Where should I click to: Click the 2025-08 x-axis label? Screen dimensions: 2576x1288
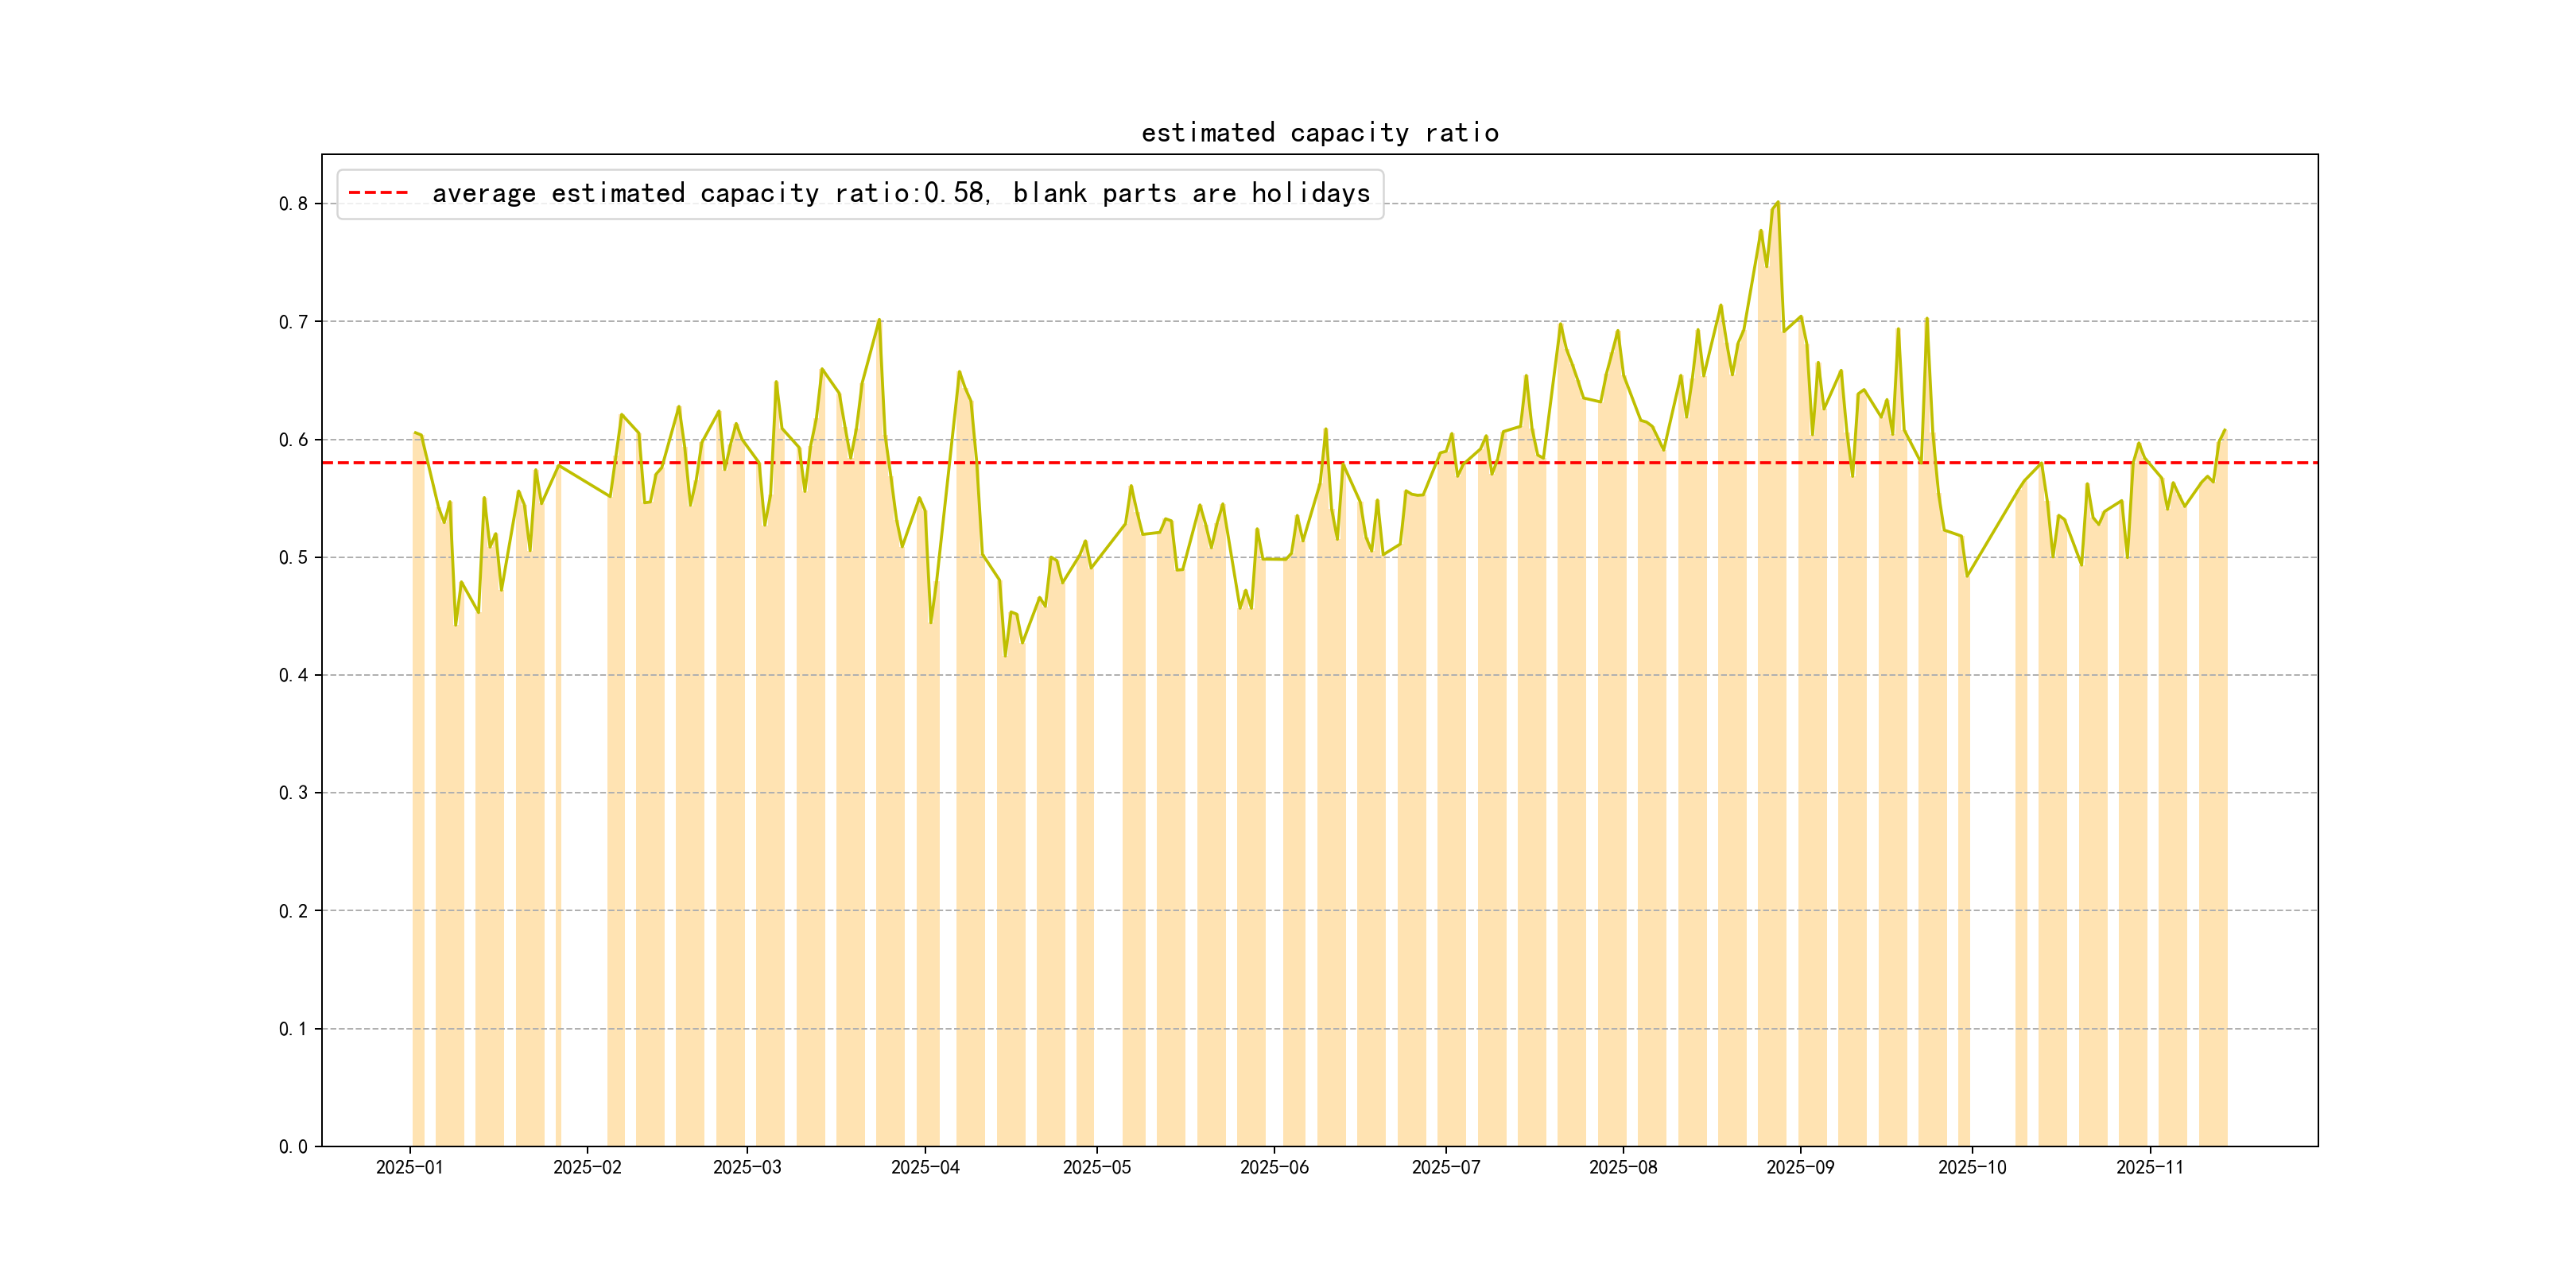(x=1623, y=1167)
